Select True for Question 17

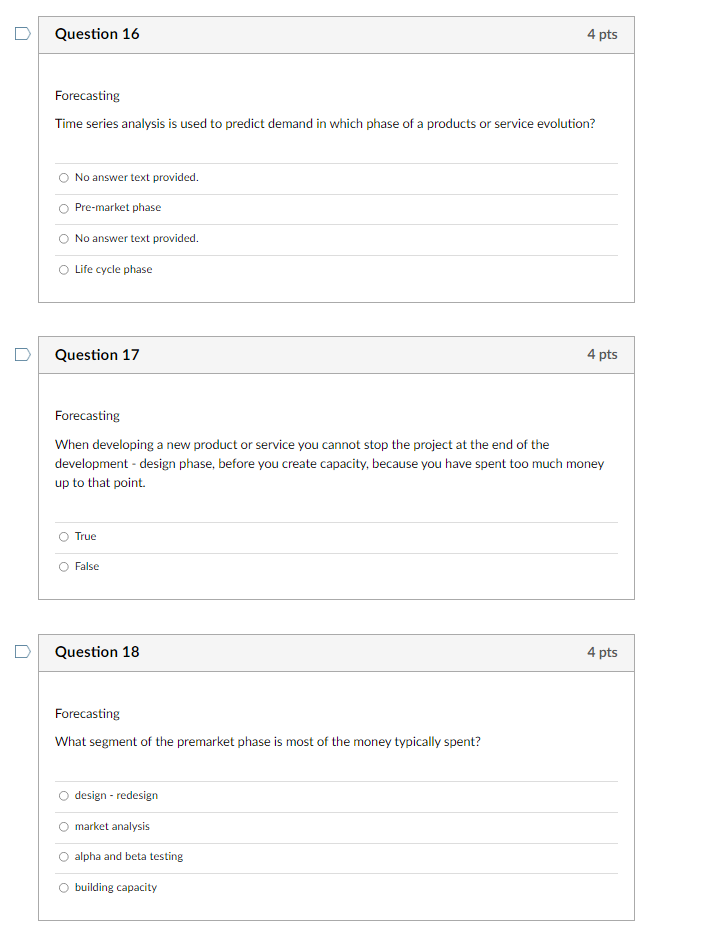point(62,536)
